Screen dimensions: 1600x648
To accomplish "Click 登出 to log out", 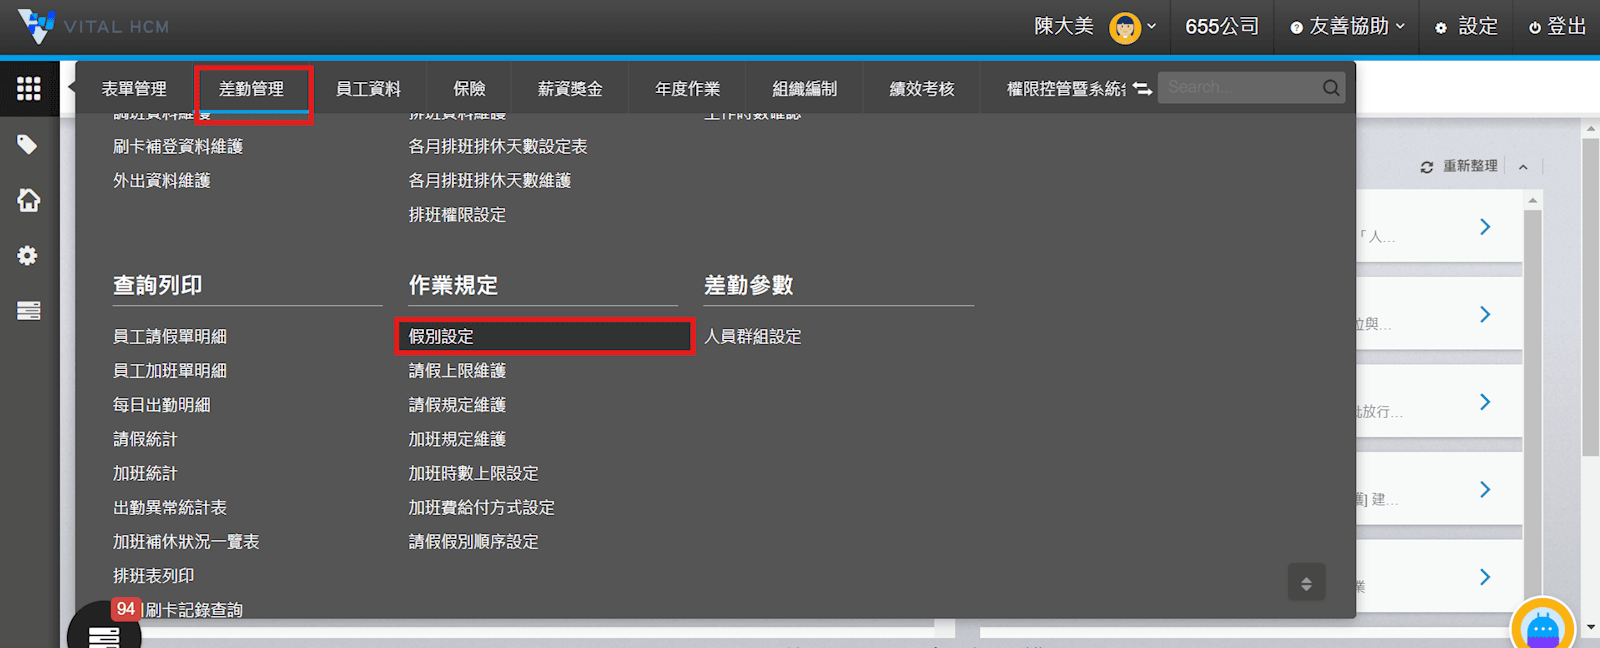I will tap(1557, 27).
